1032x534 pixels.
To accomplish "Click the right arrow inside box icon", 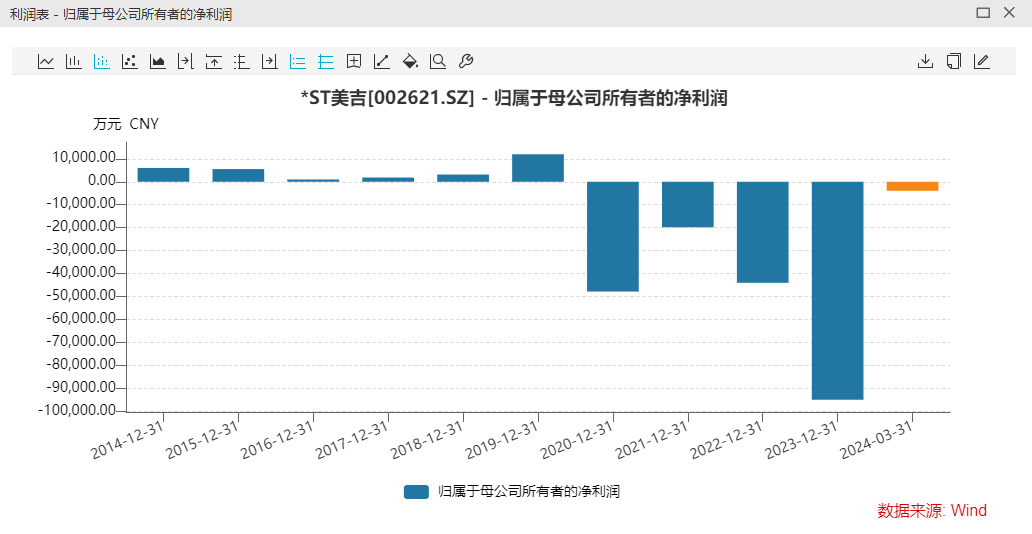I will coord(269,61).
